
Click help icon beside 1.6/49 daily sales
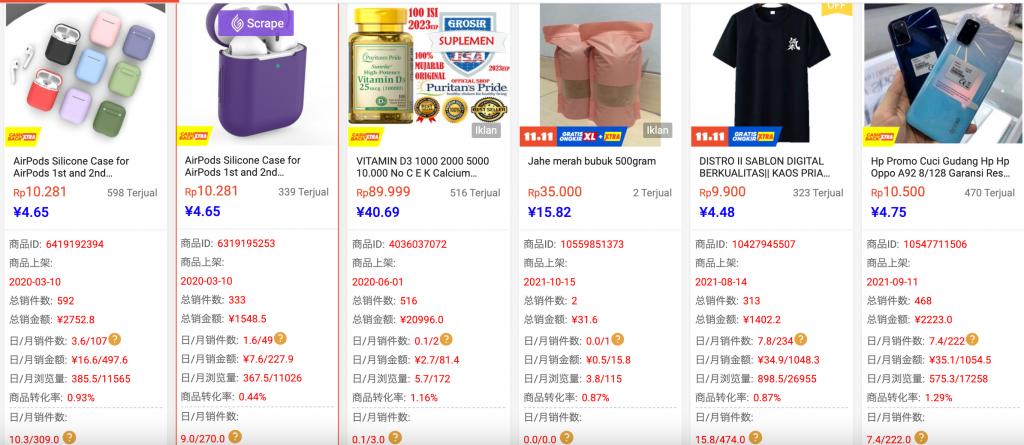pyautogui.click(x=280, y=338)
